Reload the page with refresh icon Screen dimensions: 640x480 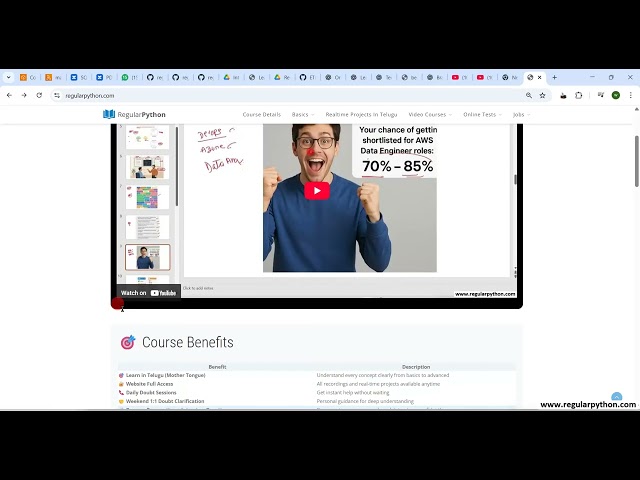point(39,95)
